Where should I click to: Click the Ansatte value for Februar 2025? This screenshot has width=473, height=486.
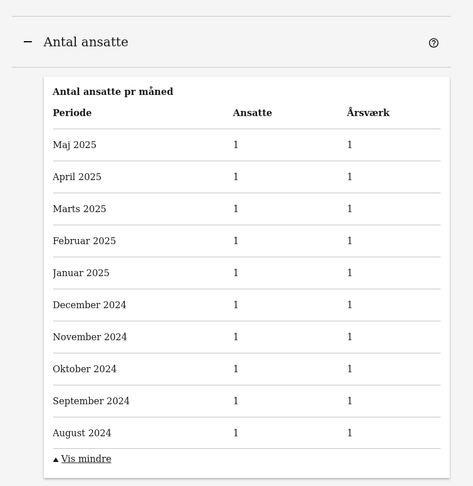236,241
